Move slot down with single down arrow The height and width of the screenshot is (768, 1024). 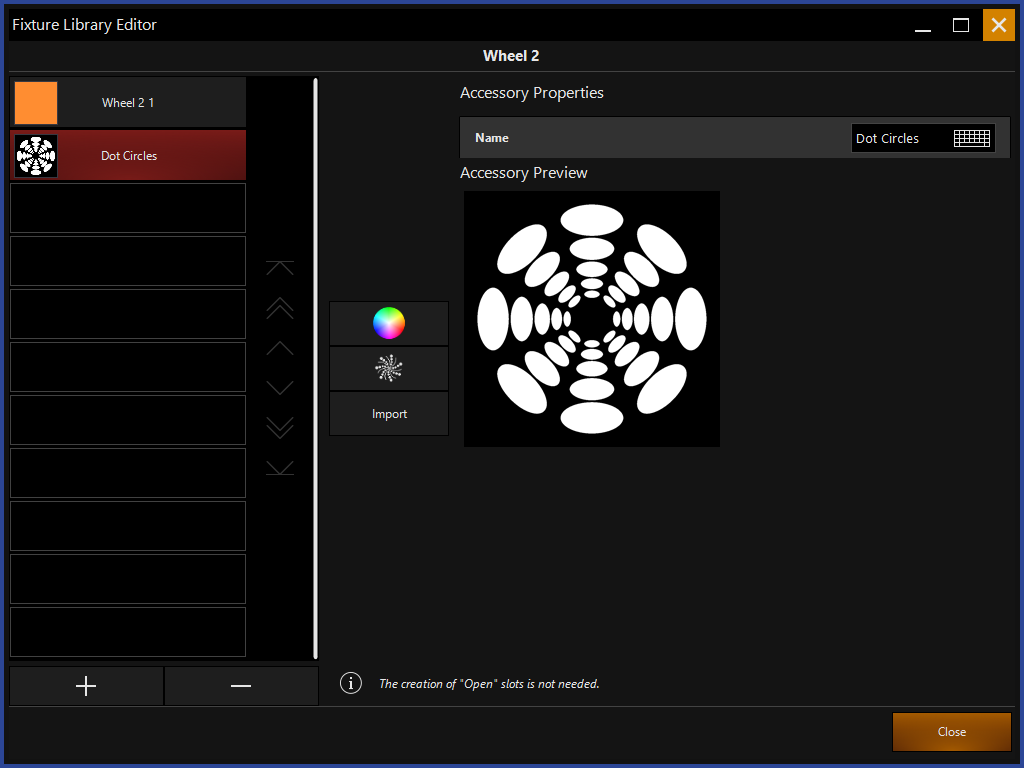[280, 388]
